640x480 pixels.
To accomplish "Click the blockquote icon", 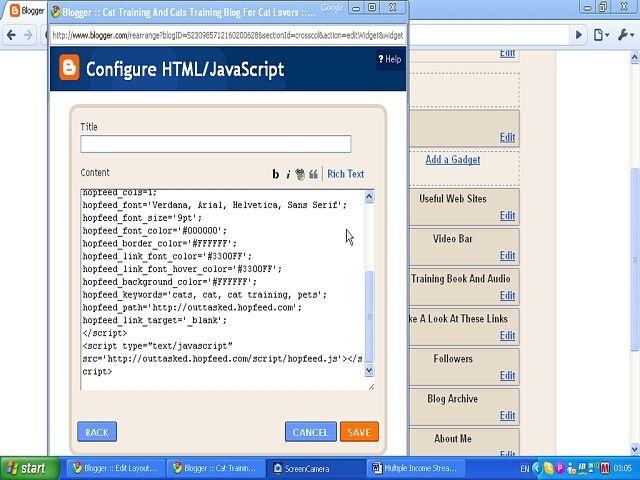I will coord(313,174).
